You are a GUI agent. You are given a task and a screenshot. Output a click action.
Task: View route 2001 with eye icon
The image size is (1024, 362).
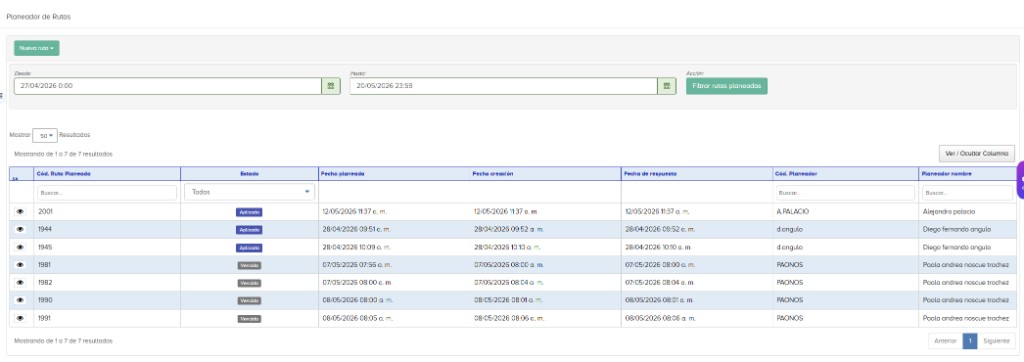point(20,212)
